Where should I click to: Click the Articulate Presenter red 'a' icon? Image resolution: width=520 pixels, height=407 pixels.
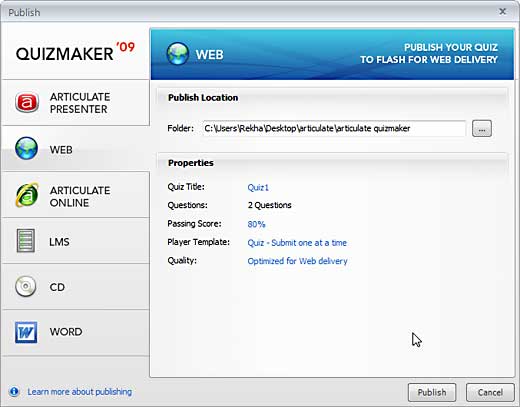click(x=27, y=102)
